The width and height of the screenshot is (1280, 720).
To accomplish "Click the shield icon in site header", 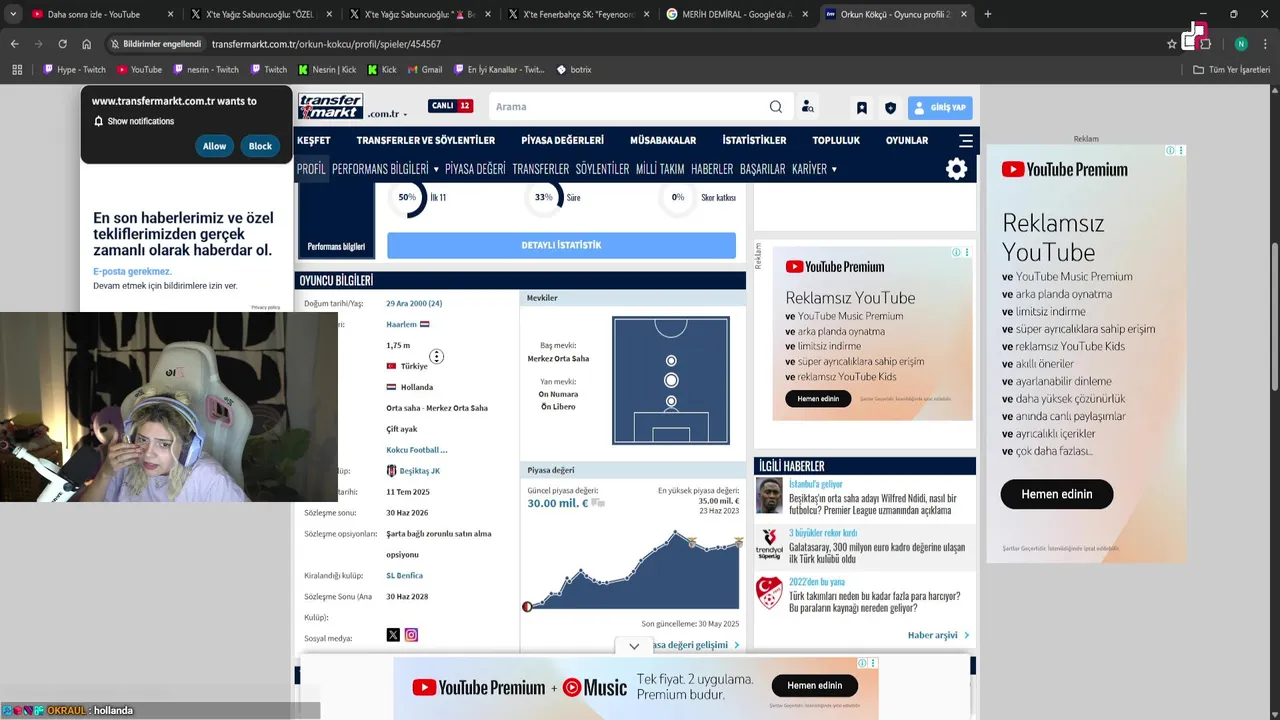I will pyautogui.click(x=890, y=108).
